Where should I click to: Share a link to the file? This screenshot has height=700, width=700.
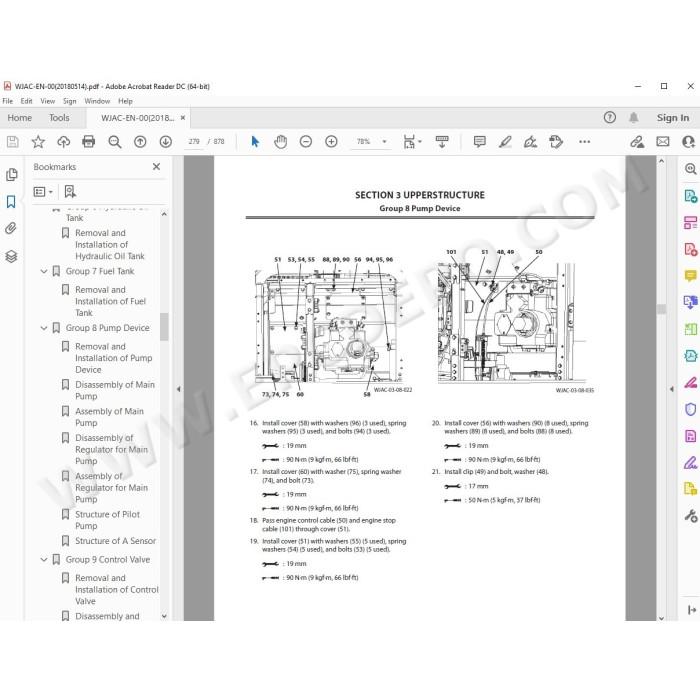coord(637,142)
